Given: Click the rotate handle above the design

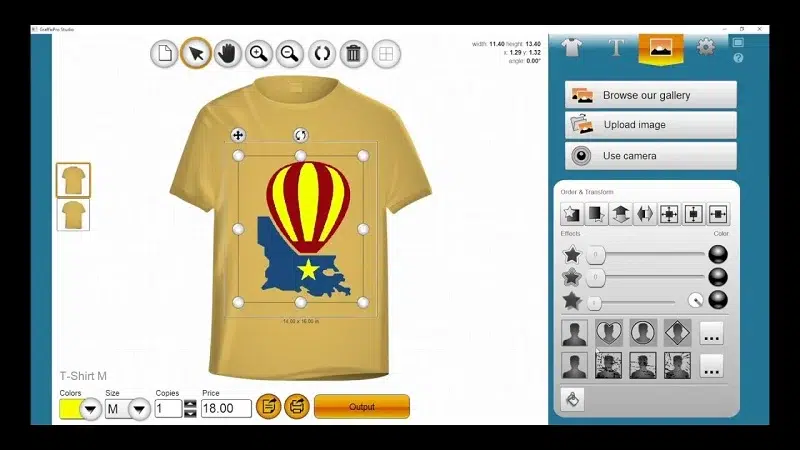Looking at the screenshot, I should (301, 135).
